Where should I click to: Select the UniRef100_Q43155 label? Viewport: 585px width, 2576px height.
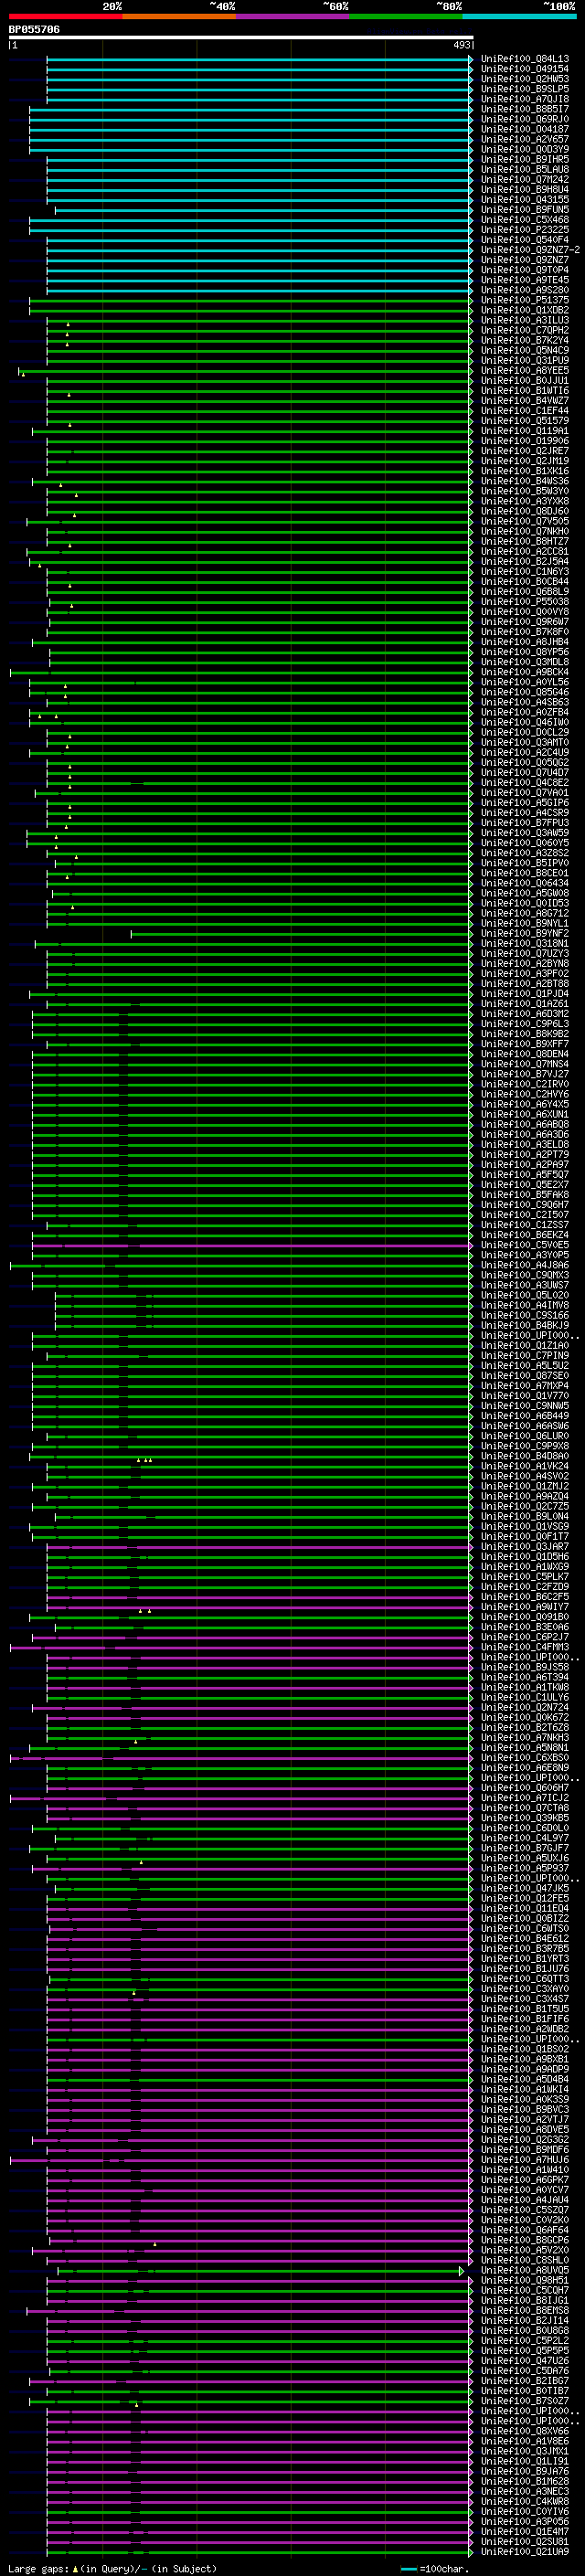click(525, 200)
